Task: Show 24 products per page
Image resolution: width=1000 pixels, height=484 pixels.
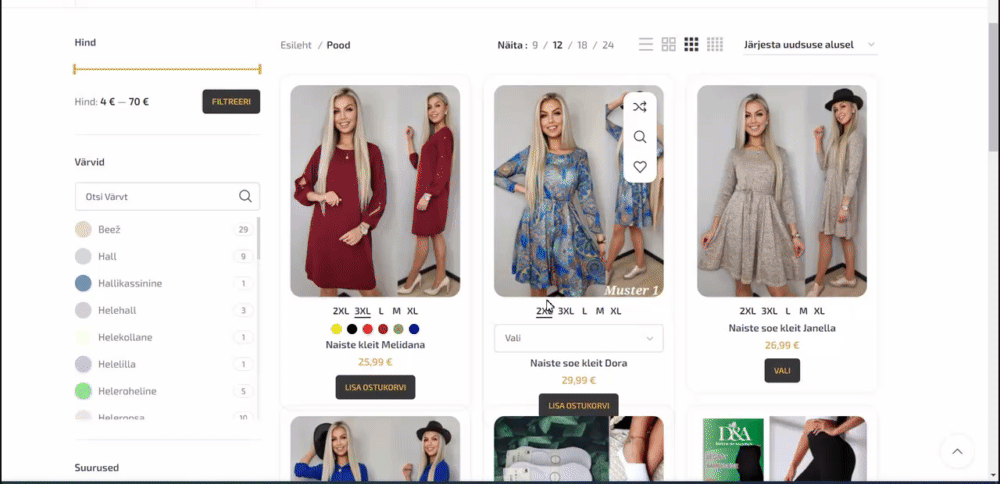Action: 608,45
